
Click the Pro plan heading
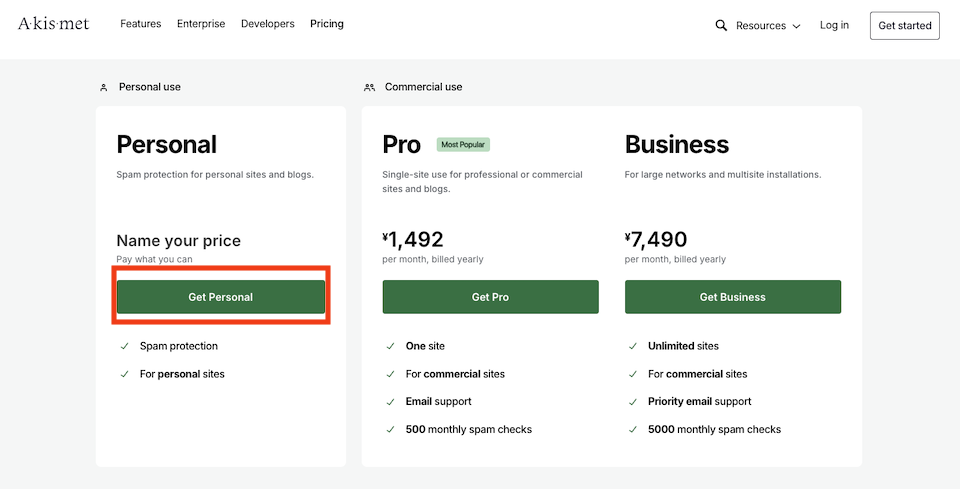coord(402,145)
